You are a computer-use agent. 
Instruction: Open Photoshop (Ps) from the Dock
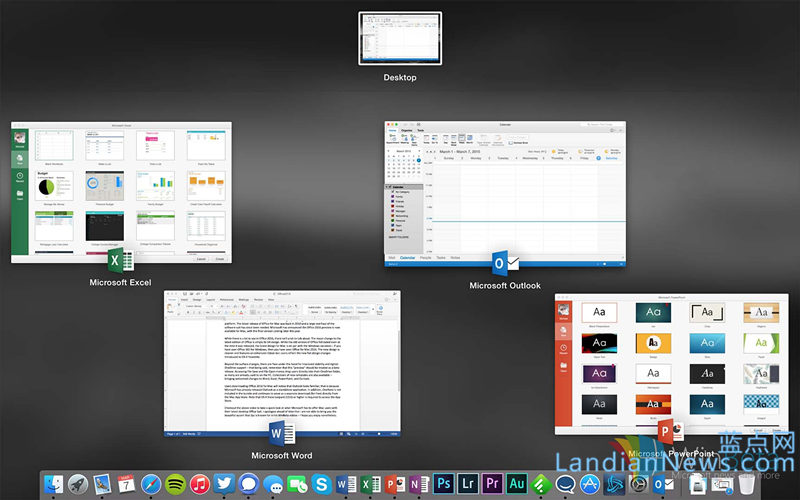[x=444, y=483]
